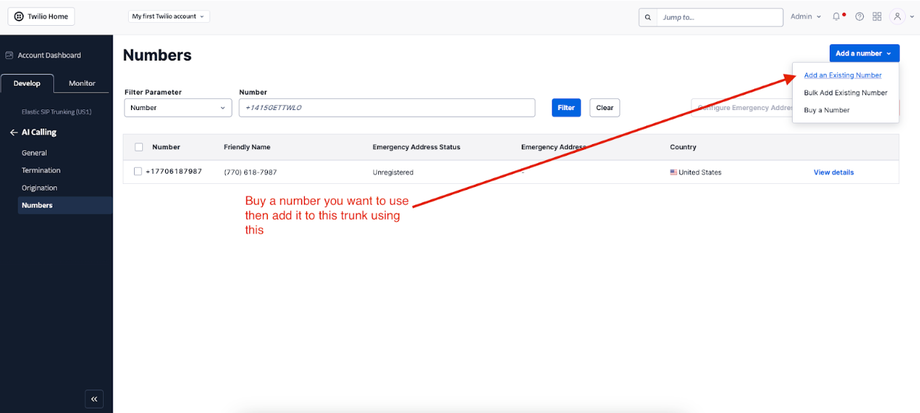Screen dimensions: 920x413
Task: Click the search magnifier icon
Action: point(648,17)
